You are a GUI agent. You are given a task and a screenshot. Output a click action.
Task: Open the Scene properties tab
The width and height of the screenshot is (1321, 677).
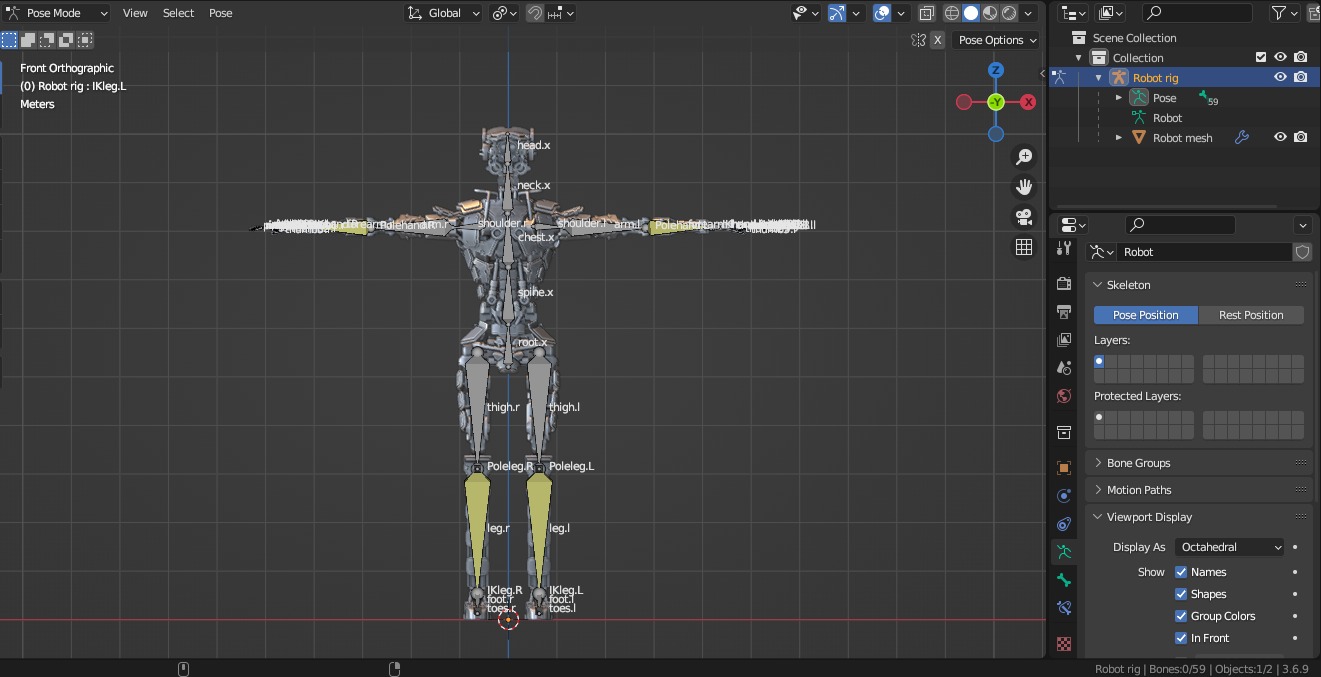pos(1064,368)
